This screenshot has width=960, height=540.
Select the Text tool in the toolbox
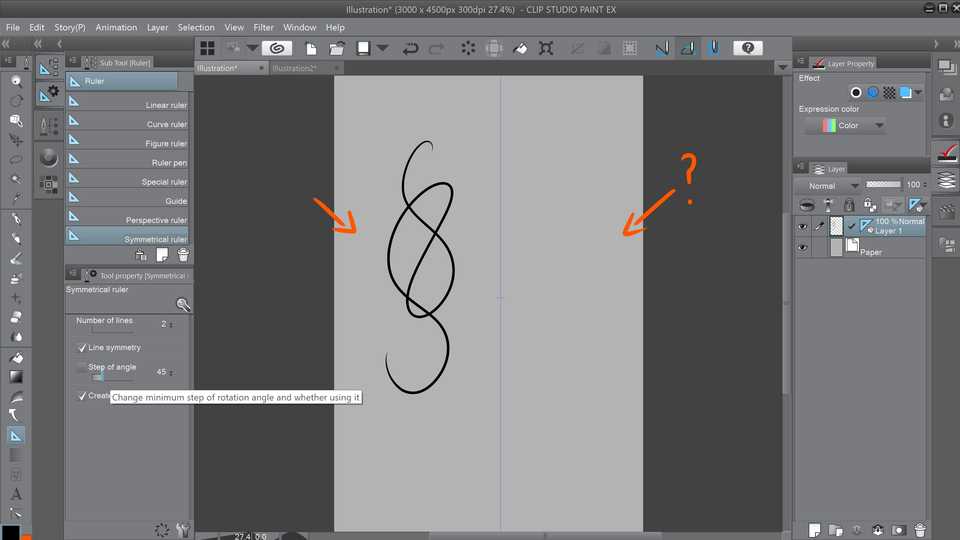click(x=16, y=494)
